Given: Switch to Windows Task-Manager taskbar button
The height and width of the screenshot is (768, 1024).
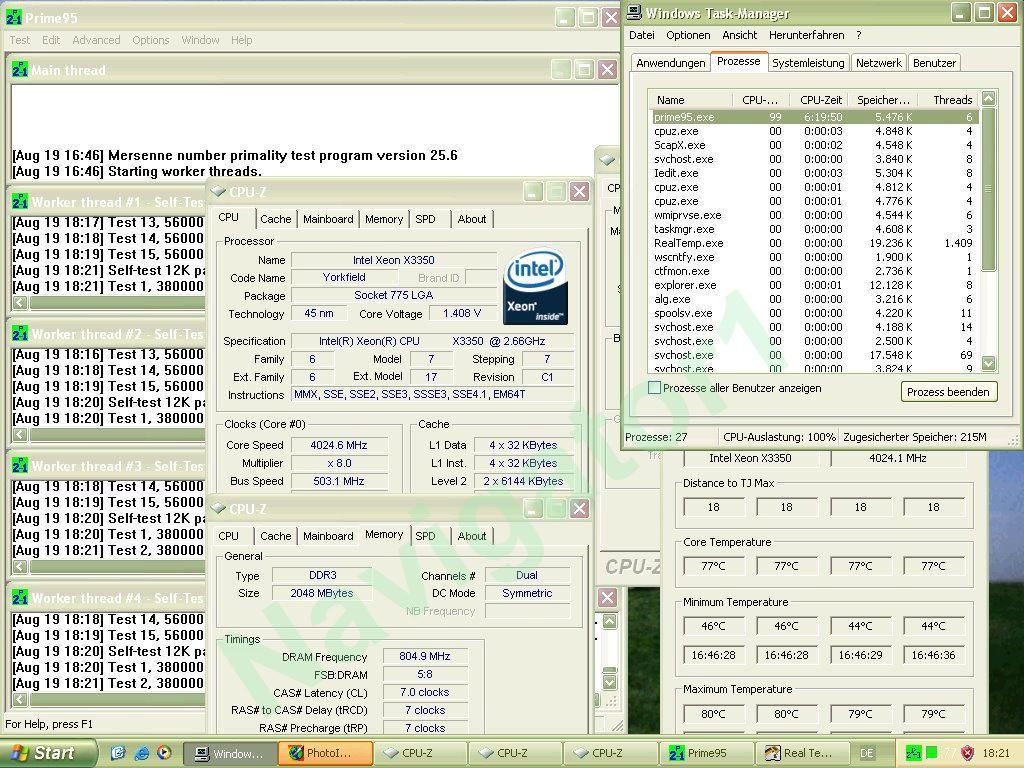Looking at the screenshot, I should pos(230,753).
